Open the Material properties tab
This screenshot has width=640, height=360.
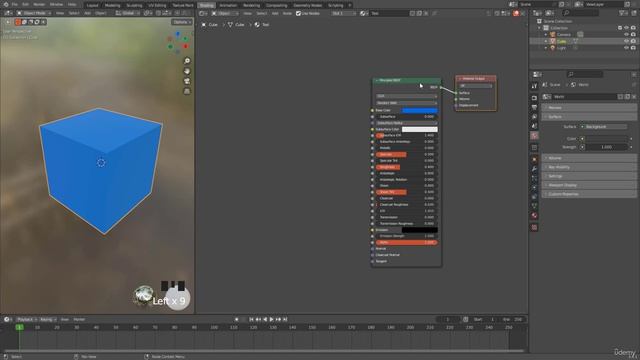click(x=534, y=216)
